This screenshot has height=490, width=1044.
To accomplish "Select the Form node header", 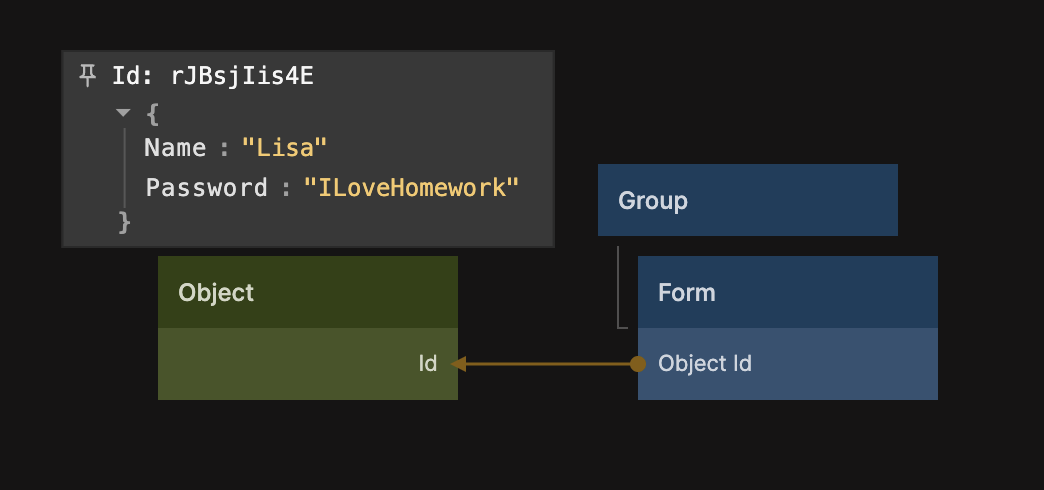I will point(787,292).
